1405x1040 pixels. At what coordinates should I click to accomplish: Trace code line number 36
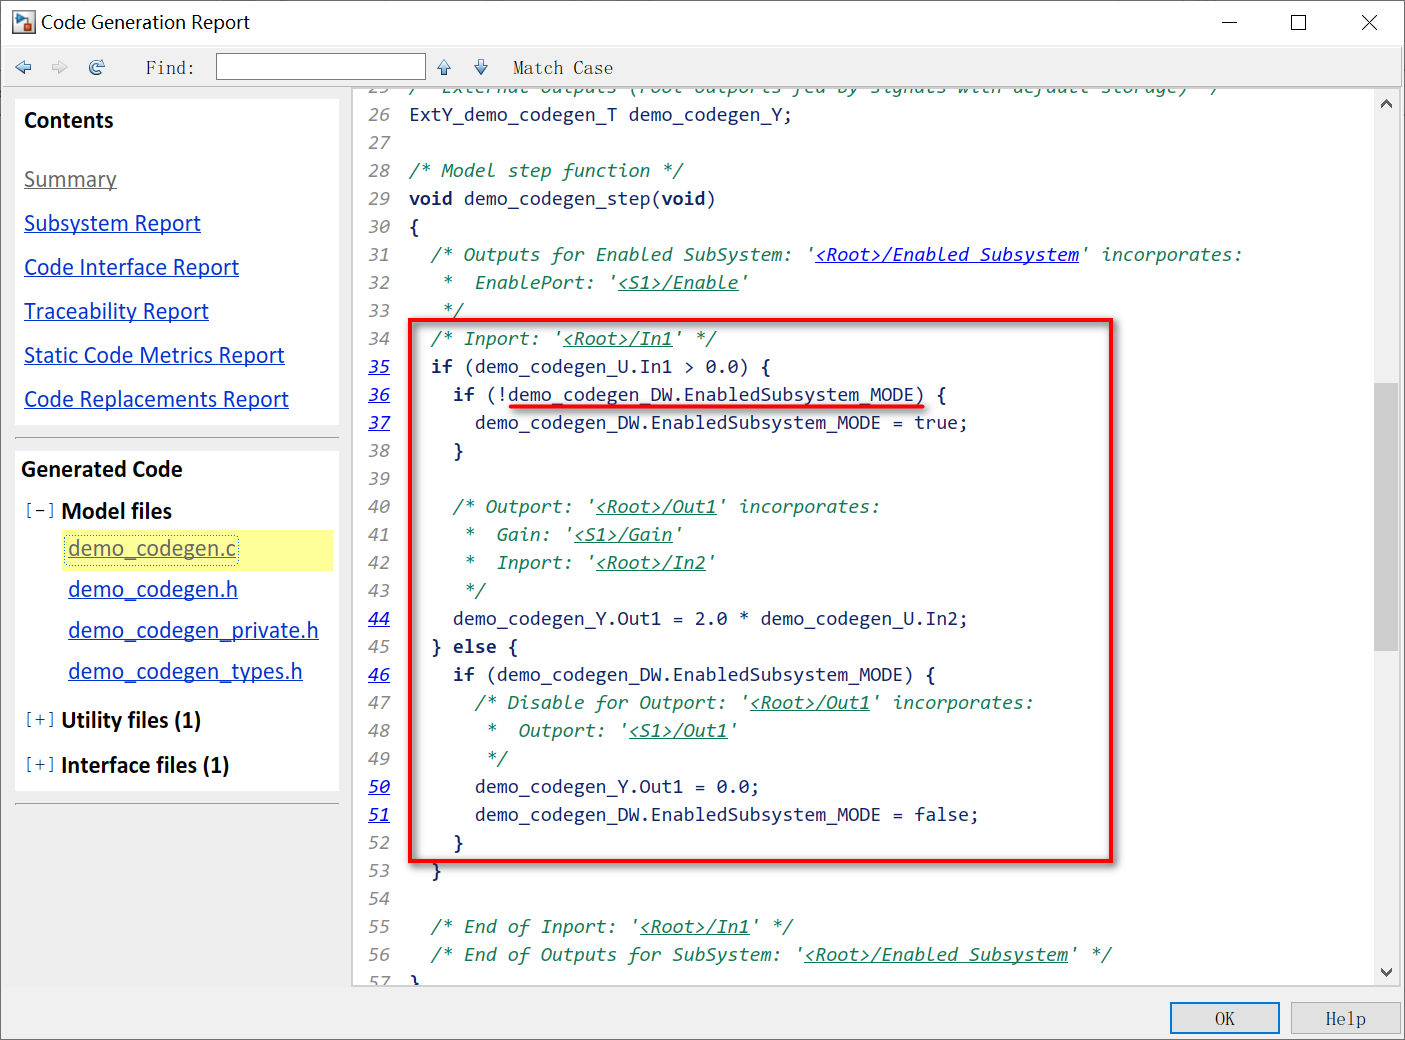379,395
